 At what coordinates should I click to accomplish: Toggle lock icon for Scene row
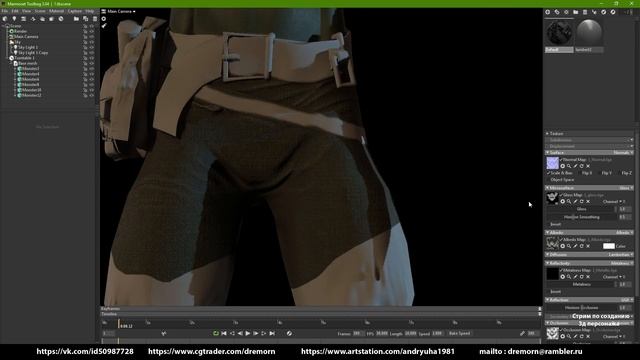coord(85,26)
